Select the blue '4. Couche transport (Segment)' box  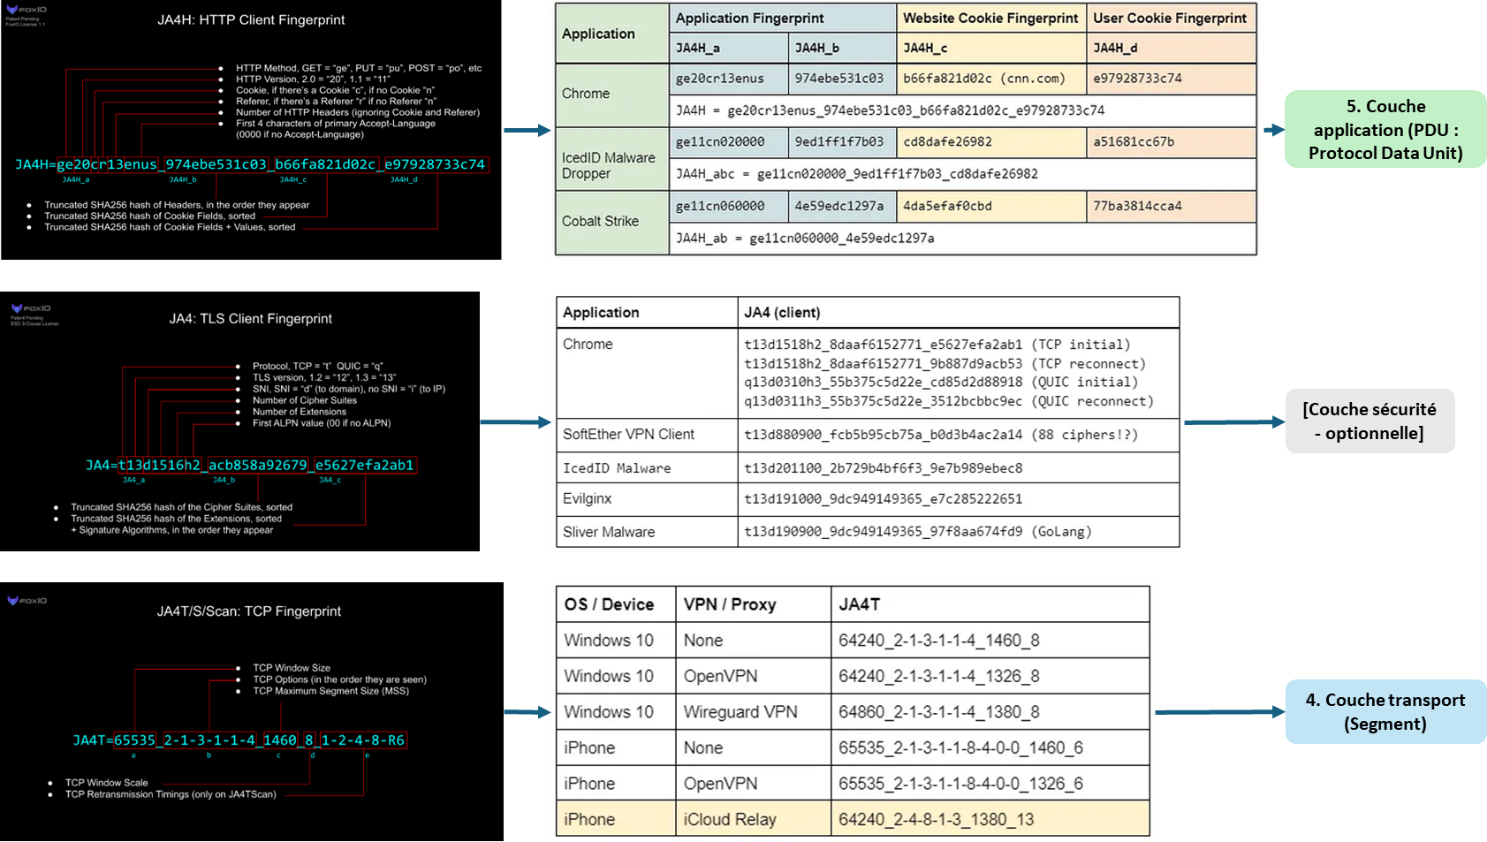1385,712
